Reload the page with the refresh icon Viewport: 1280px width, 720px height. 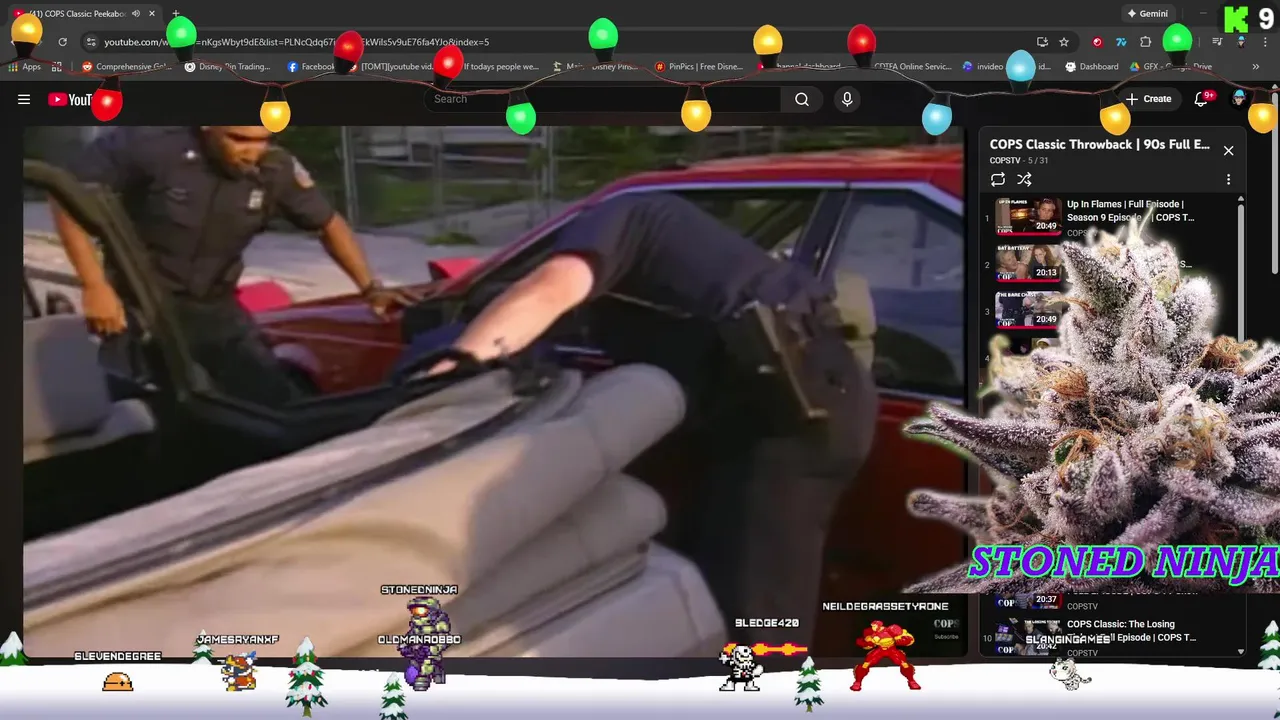coord(62,42)
